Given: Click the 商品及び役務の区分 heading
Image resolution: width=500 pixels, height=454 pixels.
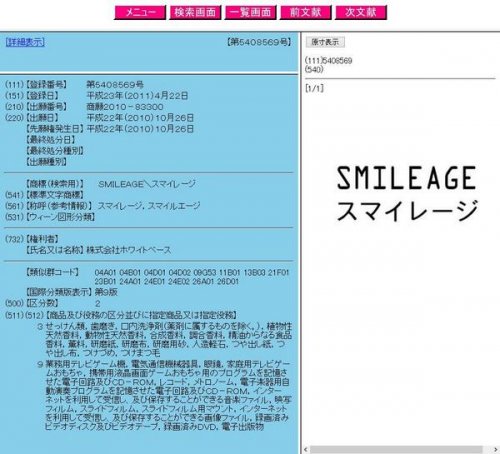Looking at the screenshot, I should [x=141, y=315].
